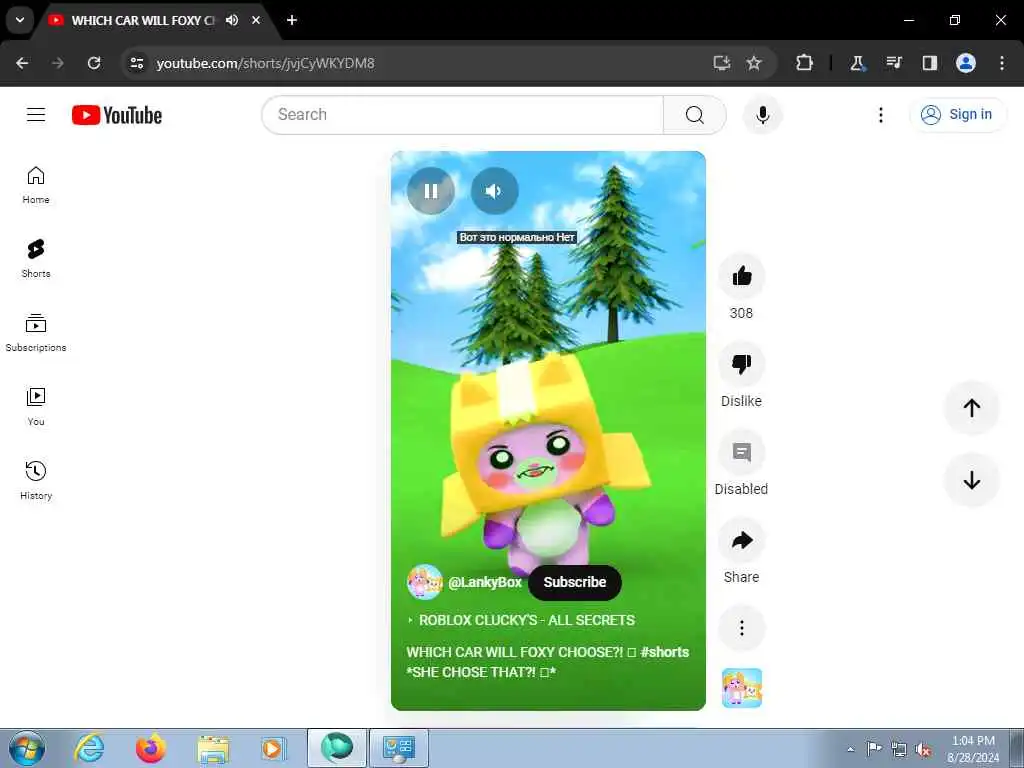Viewport: 1024px width, 768px height.
Task: Open the Chrome profile avatar
Action: tap(966, 63)
